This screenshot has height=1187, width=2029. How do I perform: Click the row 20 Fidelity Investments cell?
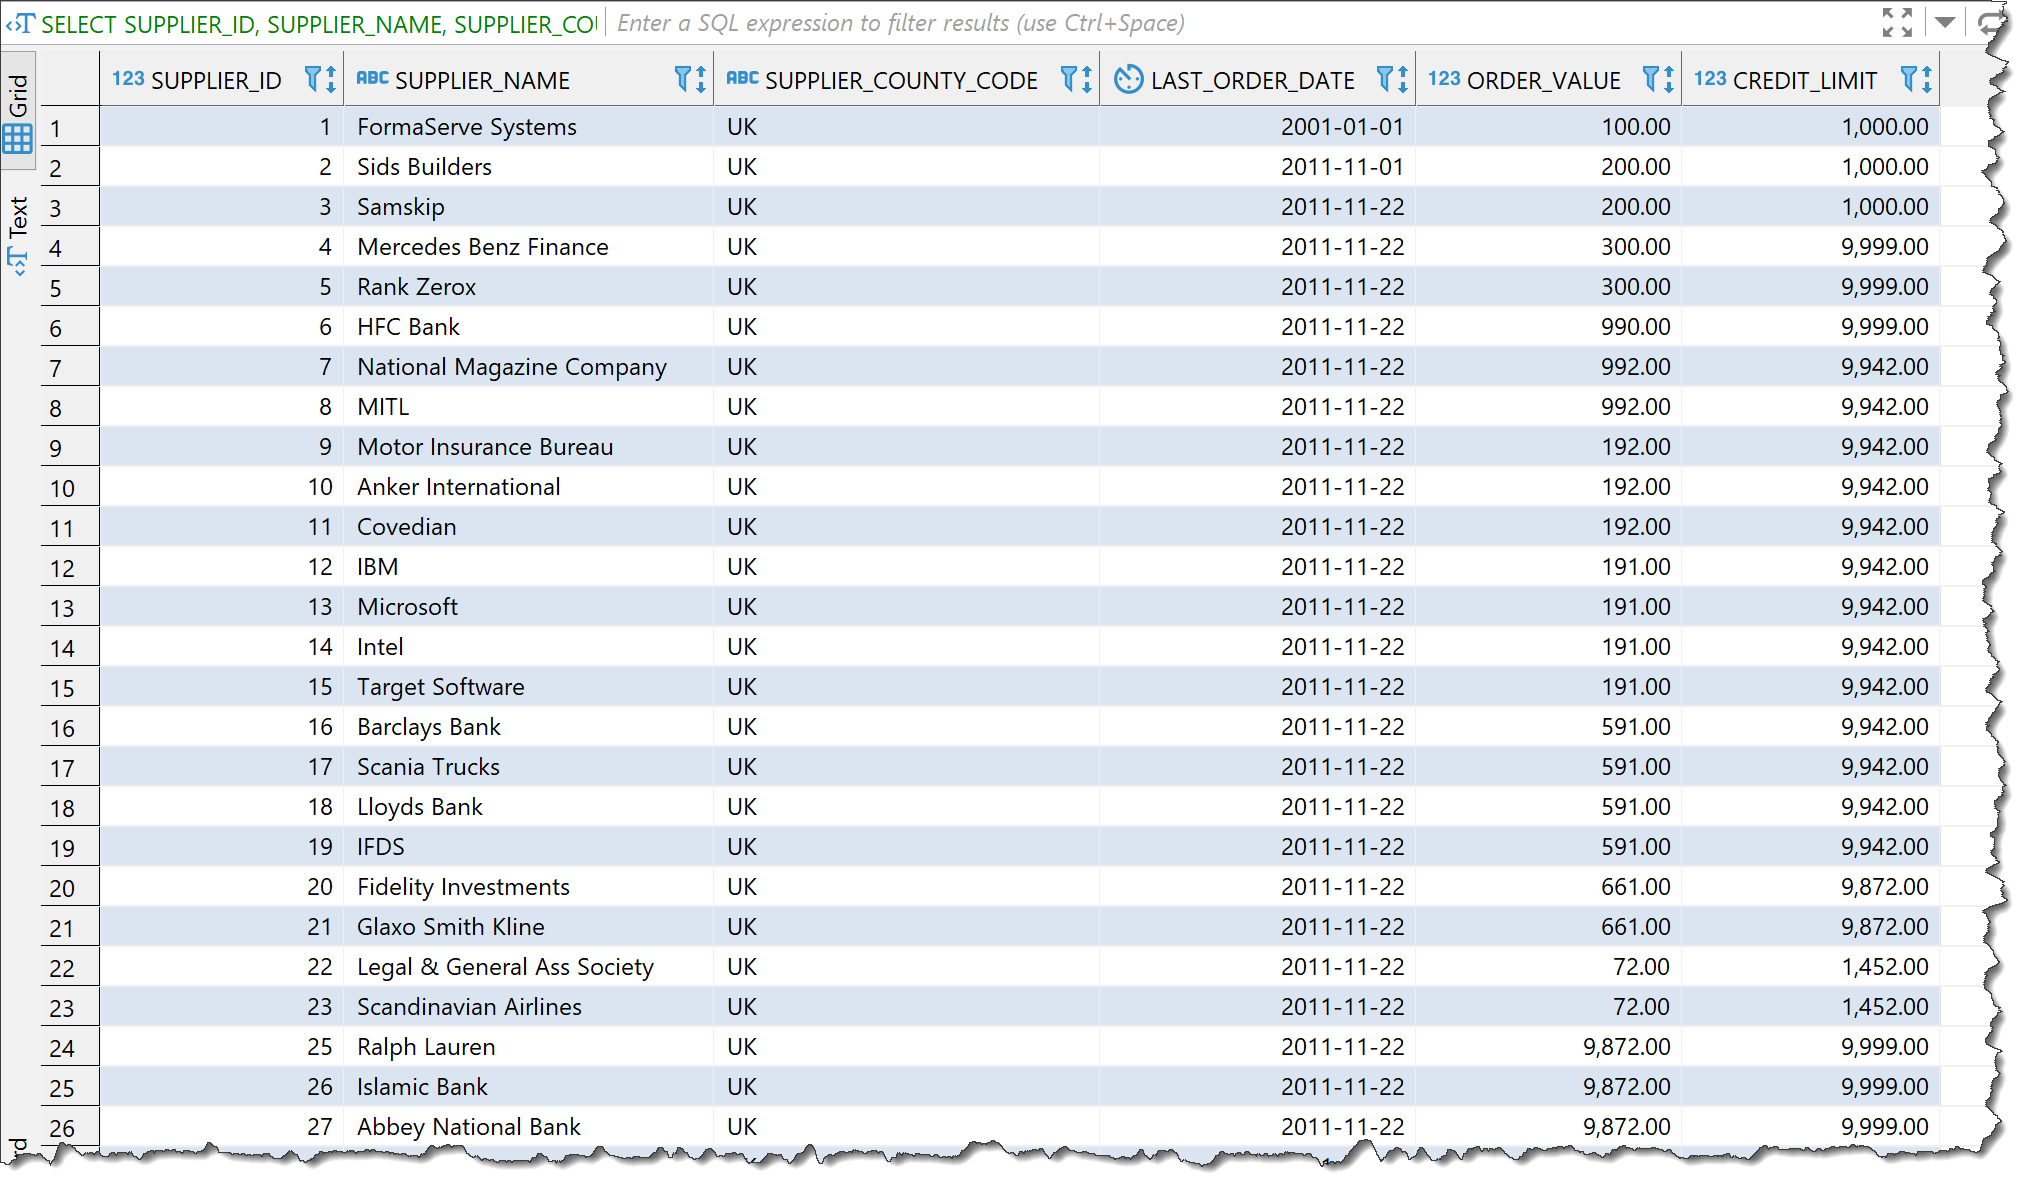point(463,887)
